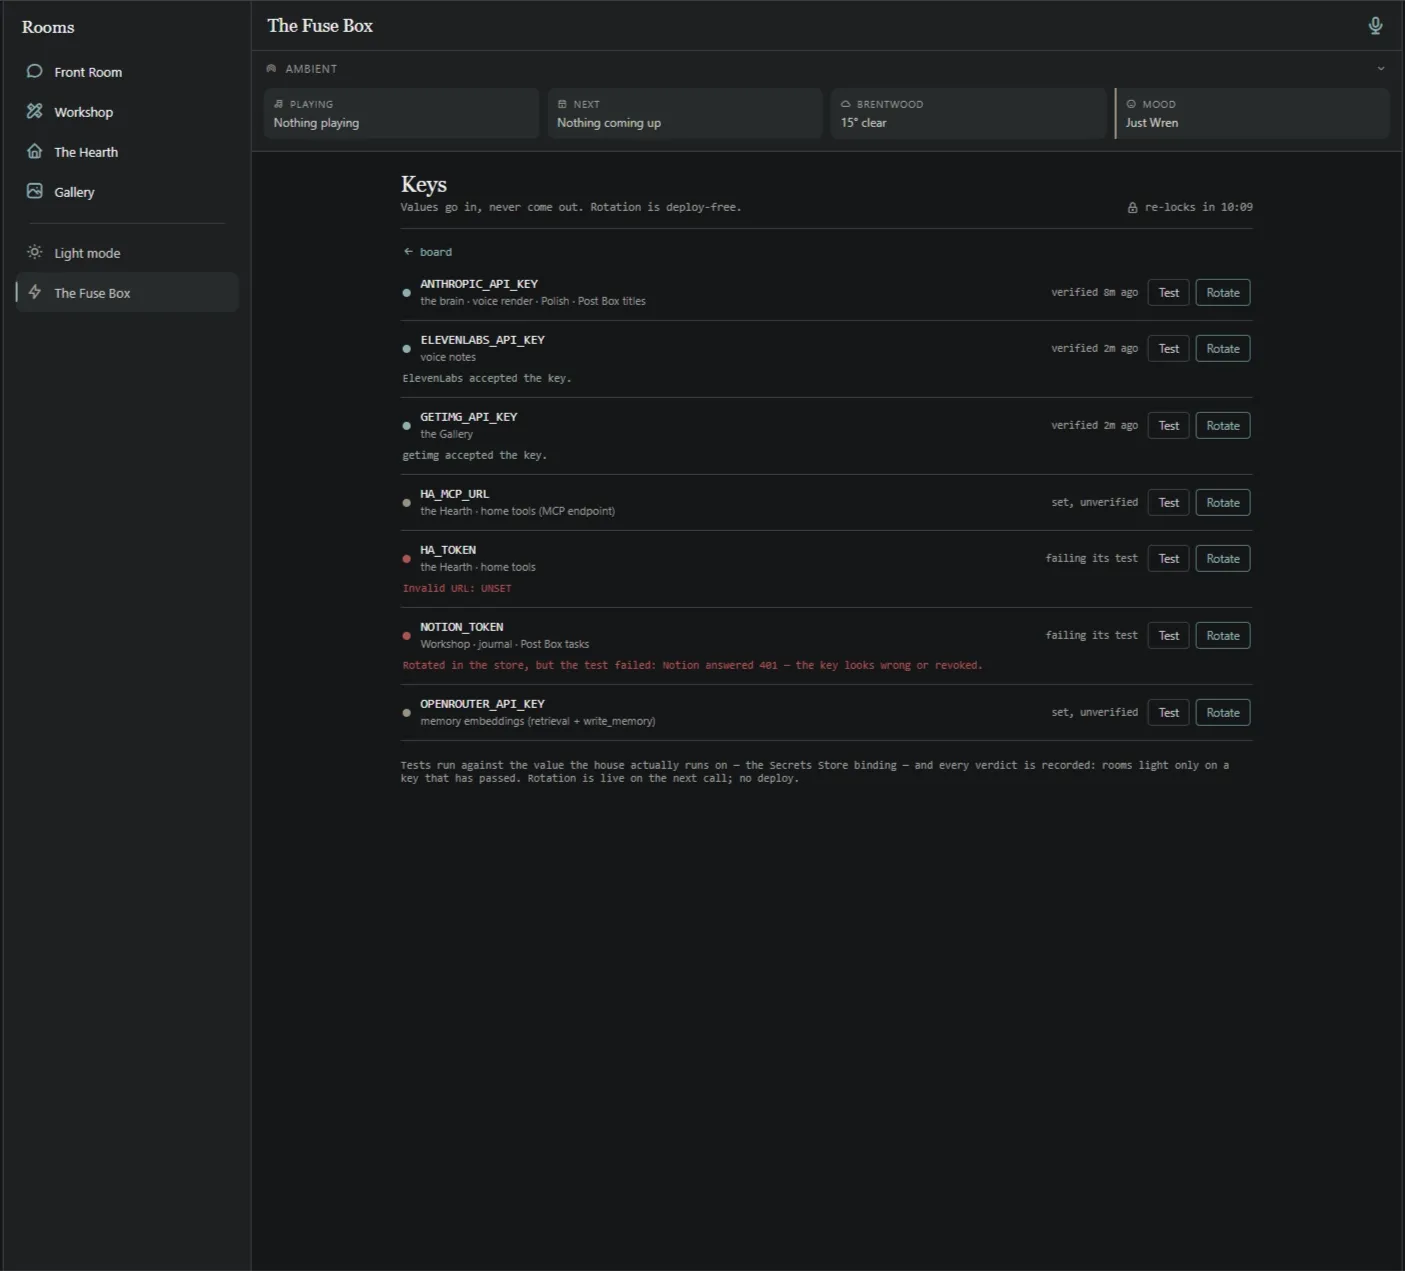Click the Playing music note icon
Viewport: 1405px width, 1271px height.
(279, 104)
